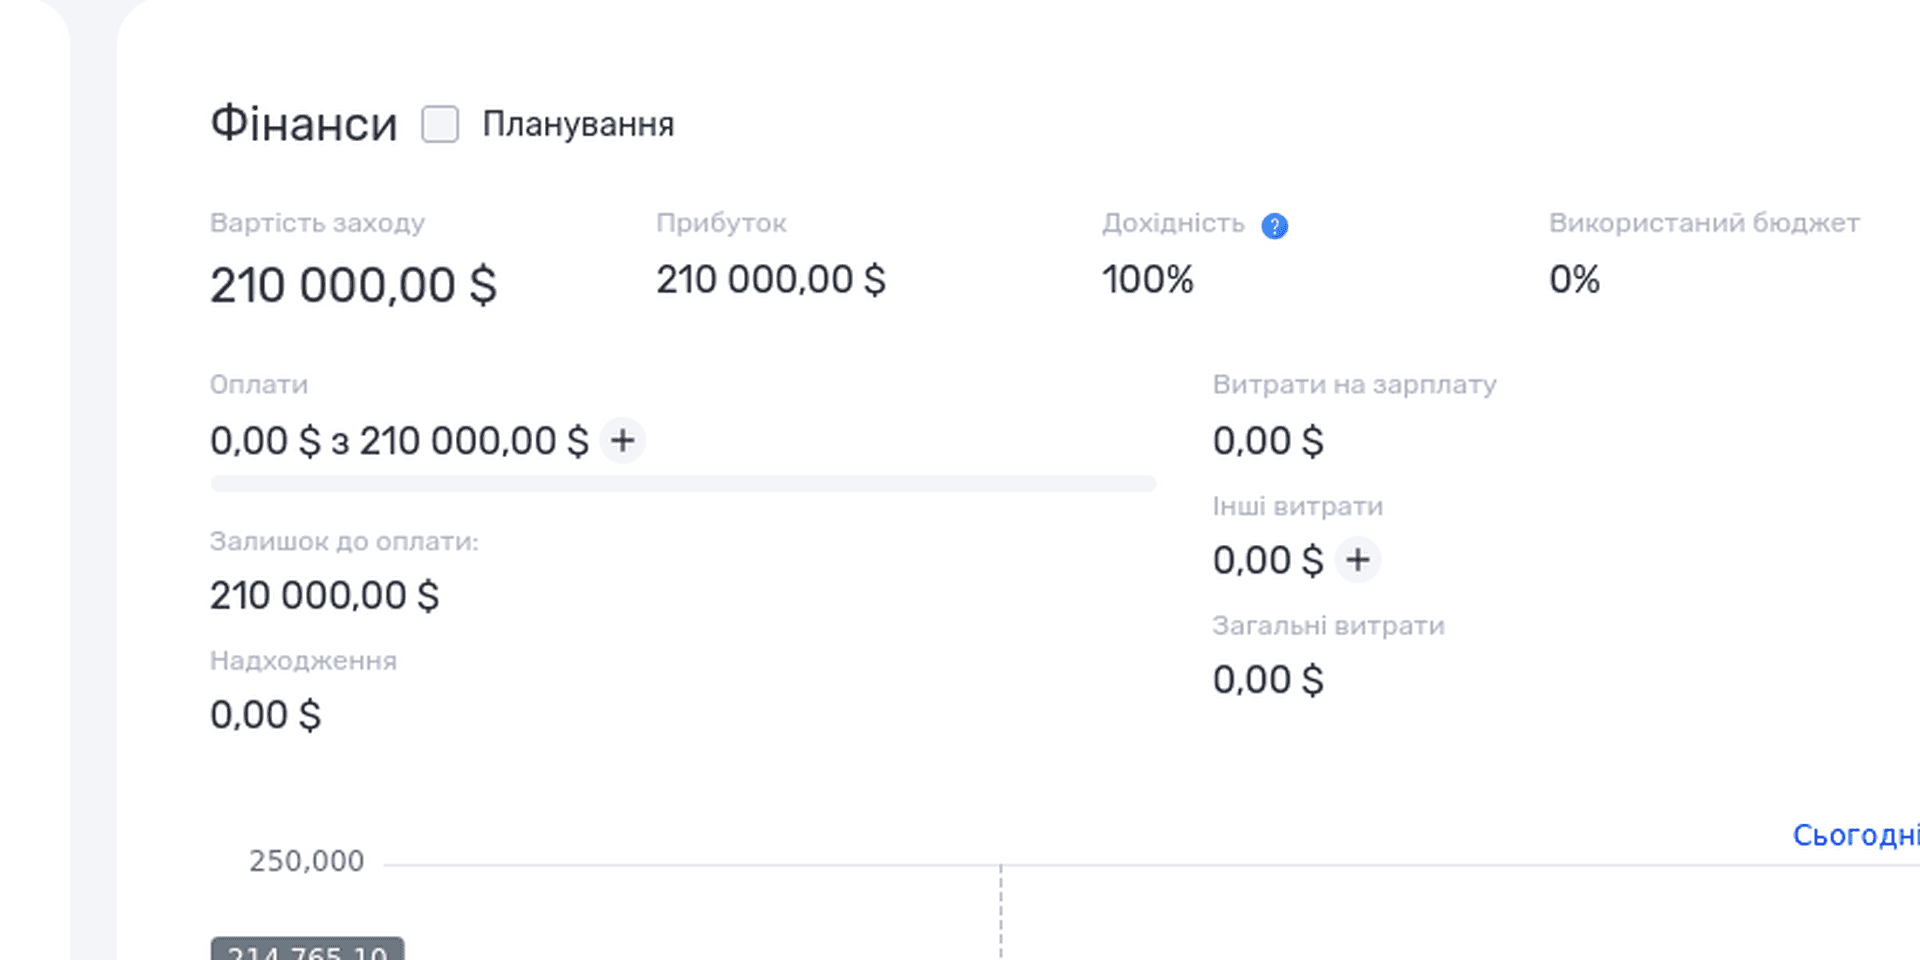Click the 250,000 chart axis label
Image resolution: width=1920 pixels, height=960 pixels.
(x=306, y=861)
